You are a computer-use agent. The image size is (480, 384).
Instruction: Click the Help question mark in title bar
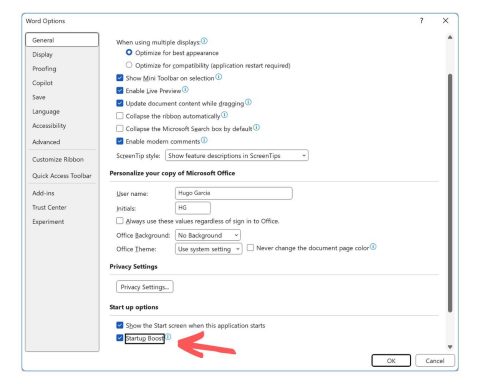421,21
